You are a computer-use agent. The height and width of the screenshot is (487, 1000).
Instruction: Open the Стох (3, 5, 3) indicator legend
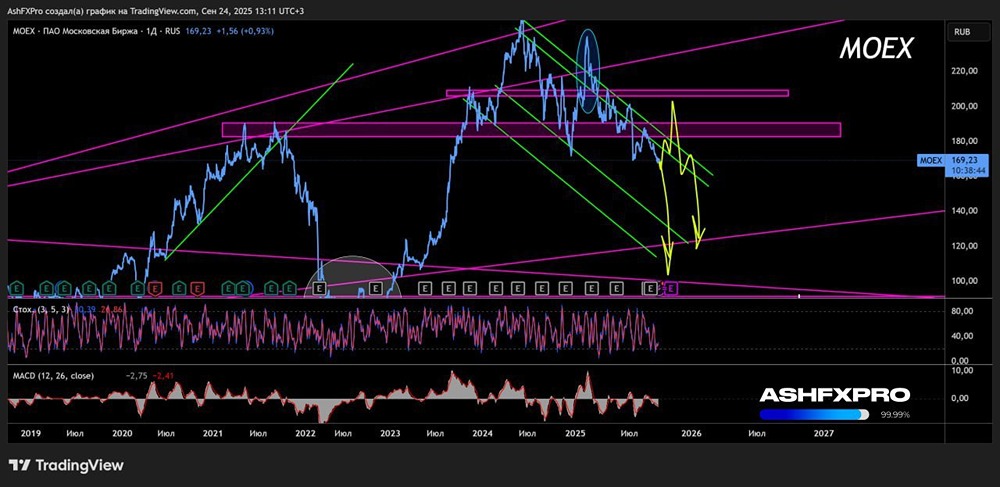pos(41,310)
